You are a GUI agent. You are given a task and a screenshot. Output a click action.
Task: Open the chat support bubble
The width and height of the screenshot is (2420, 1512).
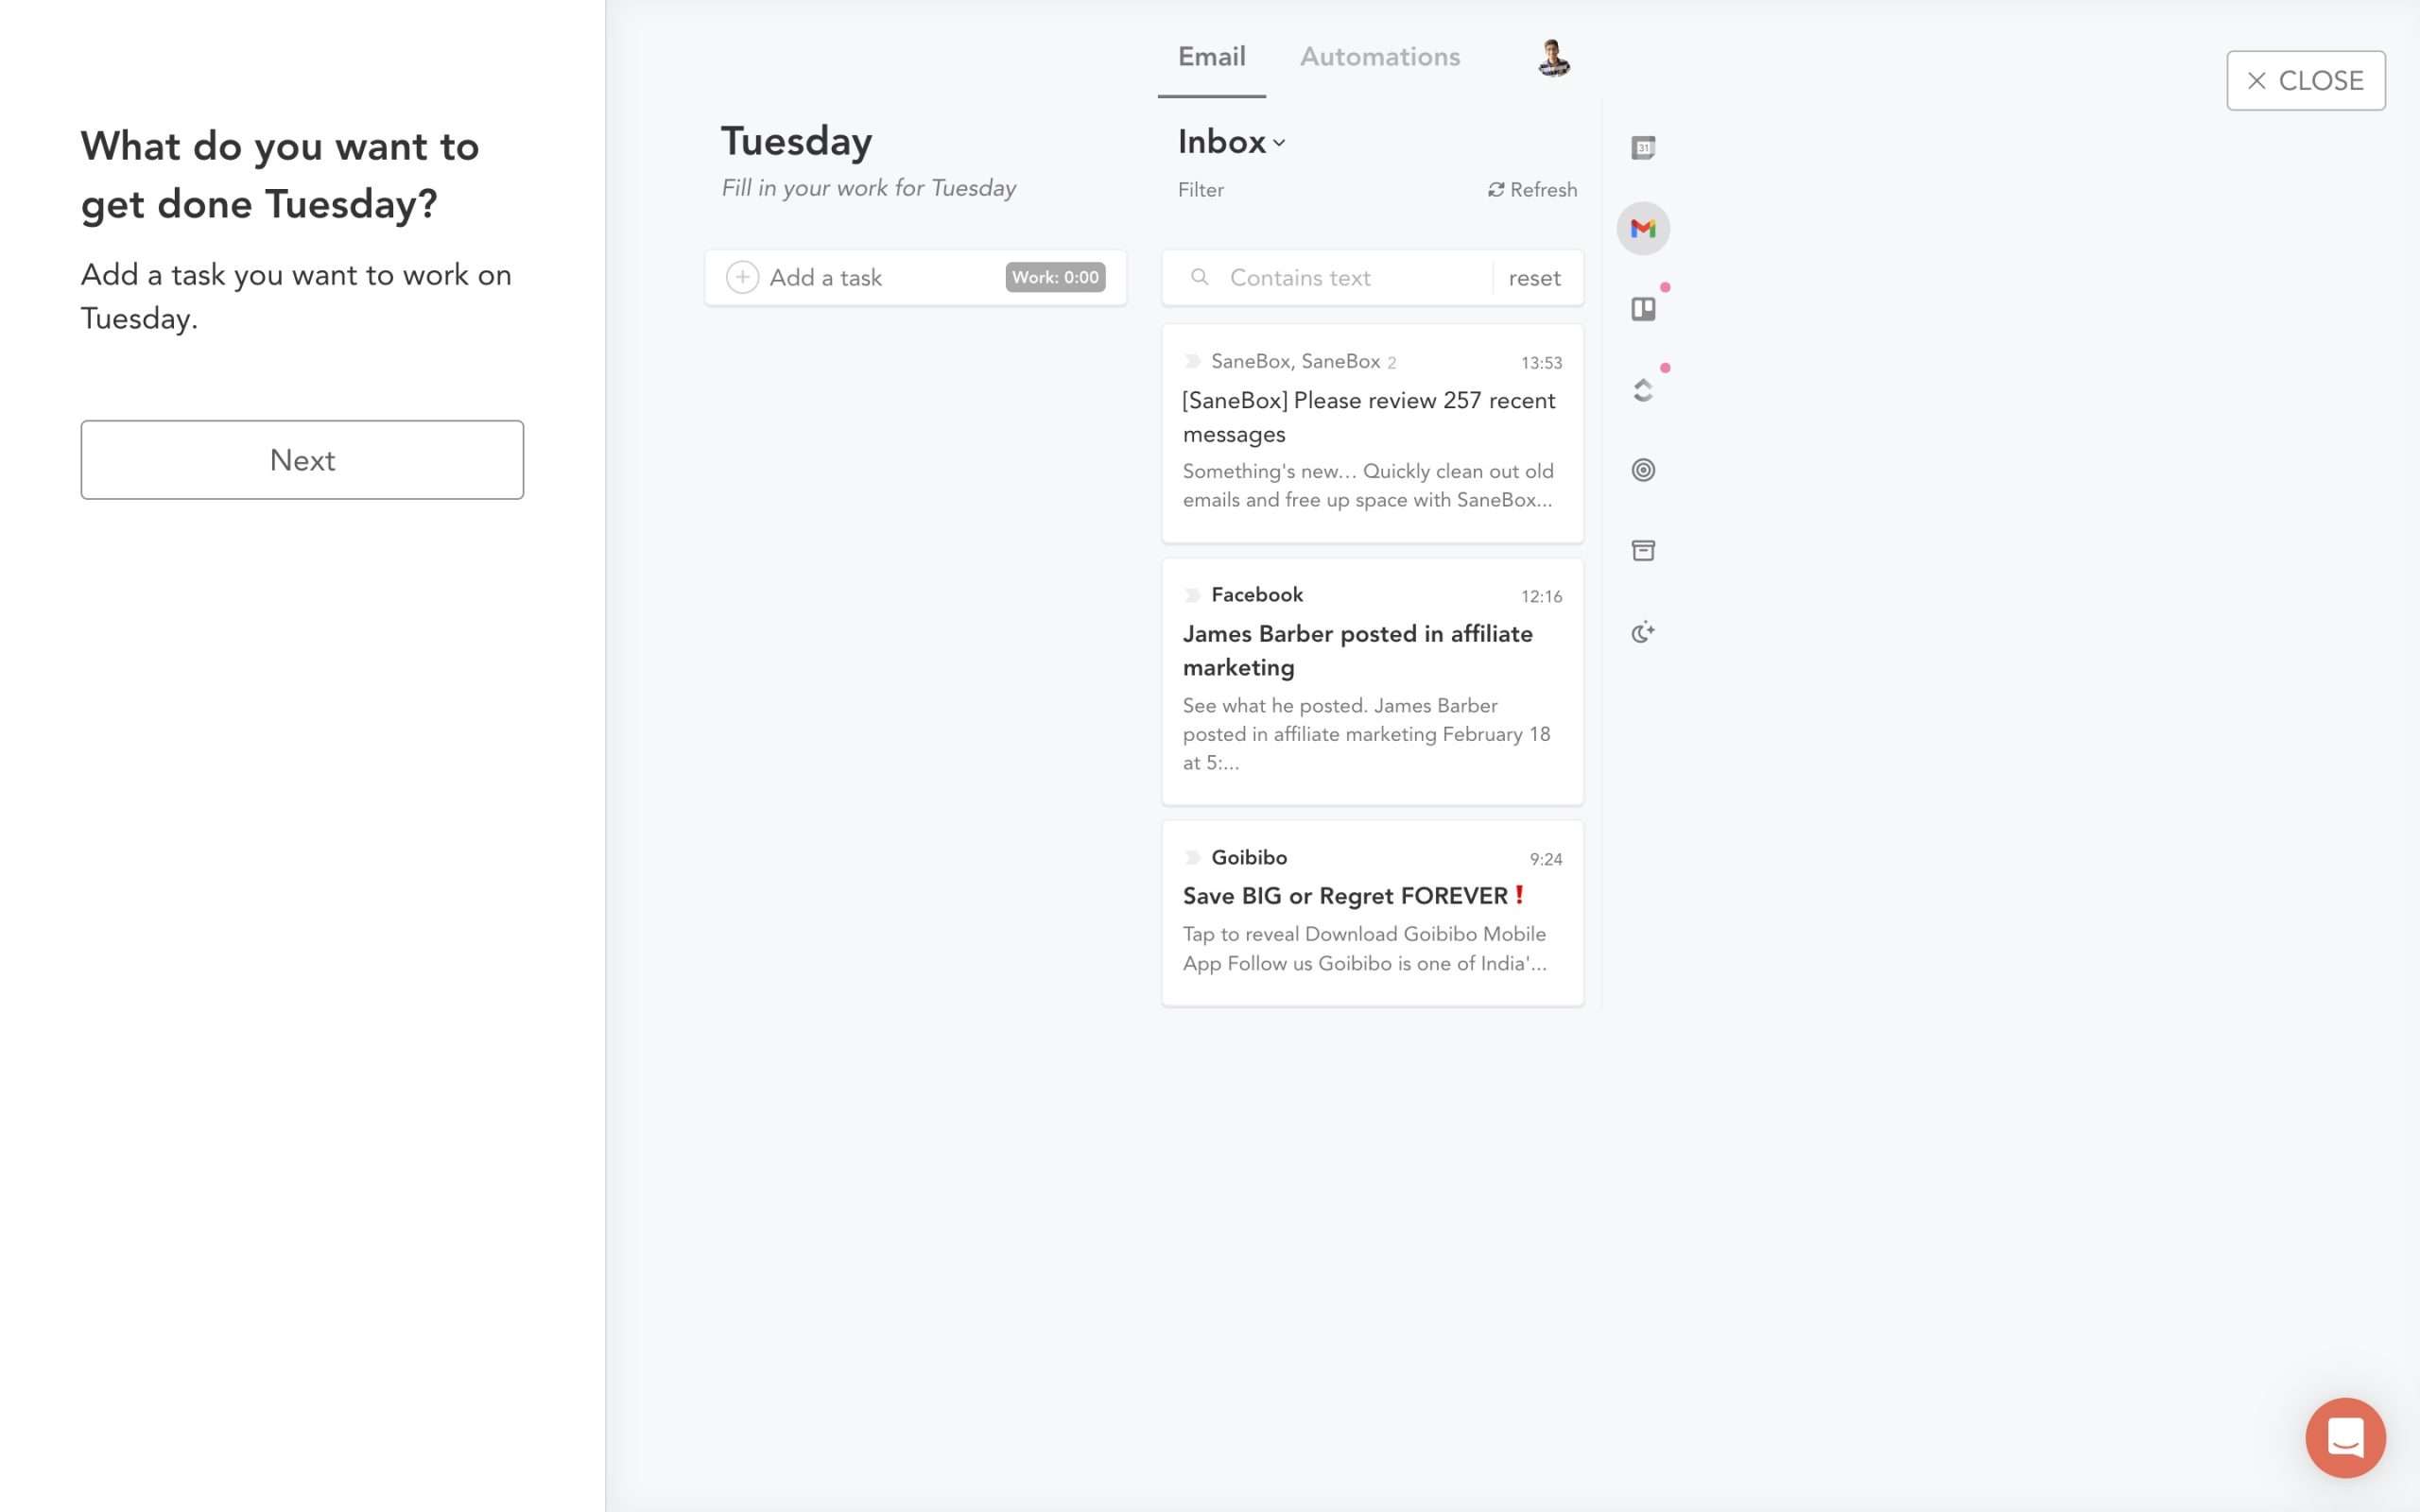pyautogui.click(x=2345, y=1437)
